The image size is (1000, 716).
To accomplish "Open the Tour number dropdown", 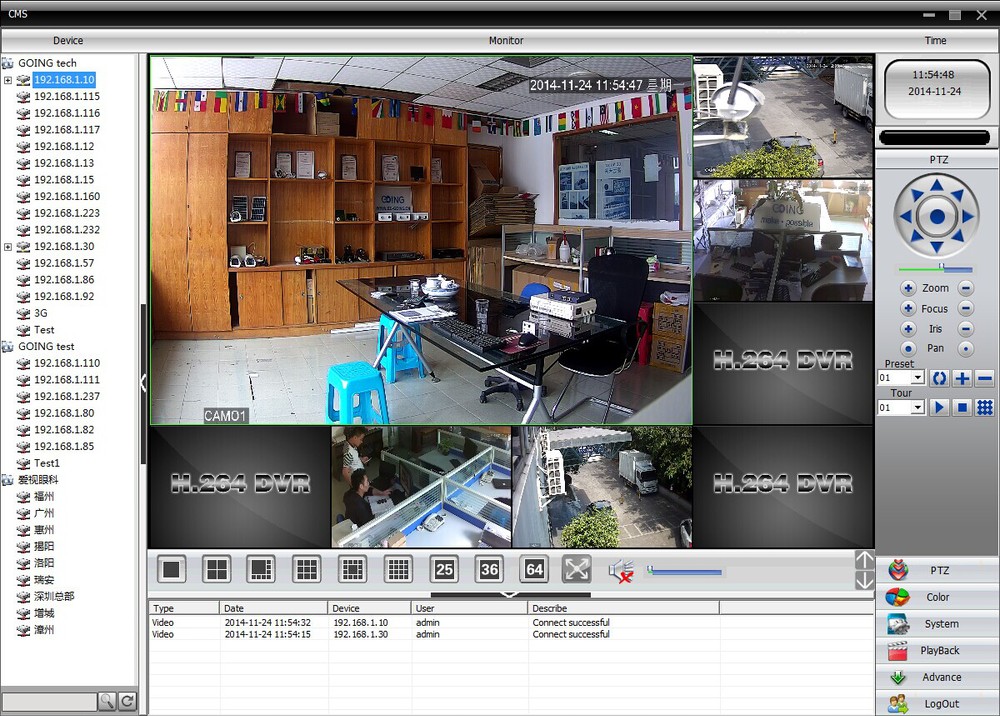I will click(918, 408).
